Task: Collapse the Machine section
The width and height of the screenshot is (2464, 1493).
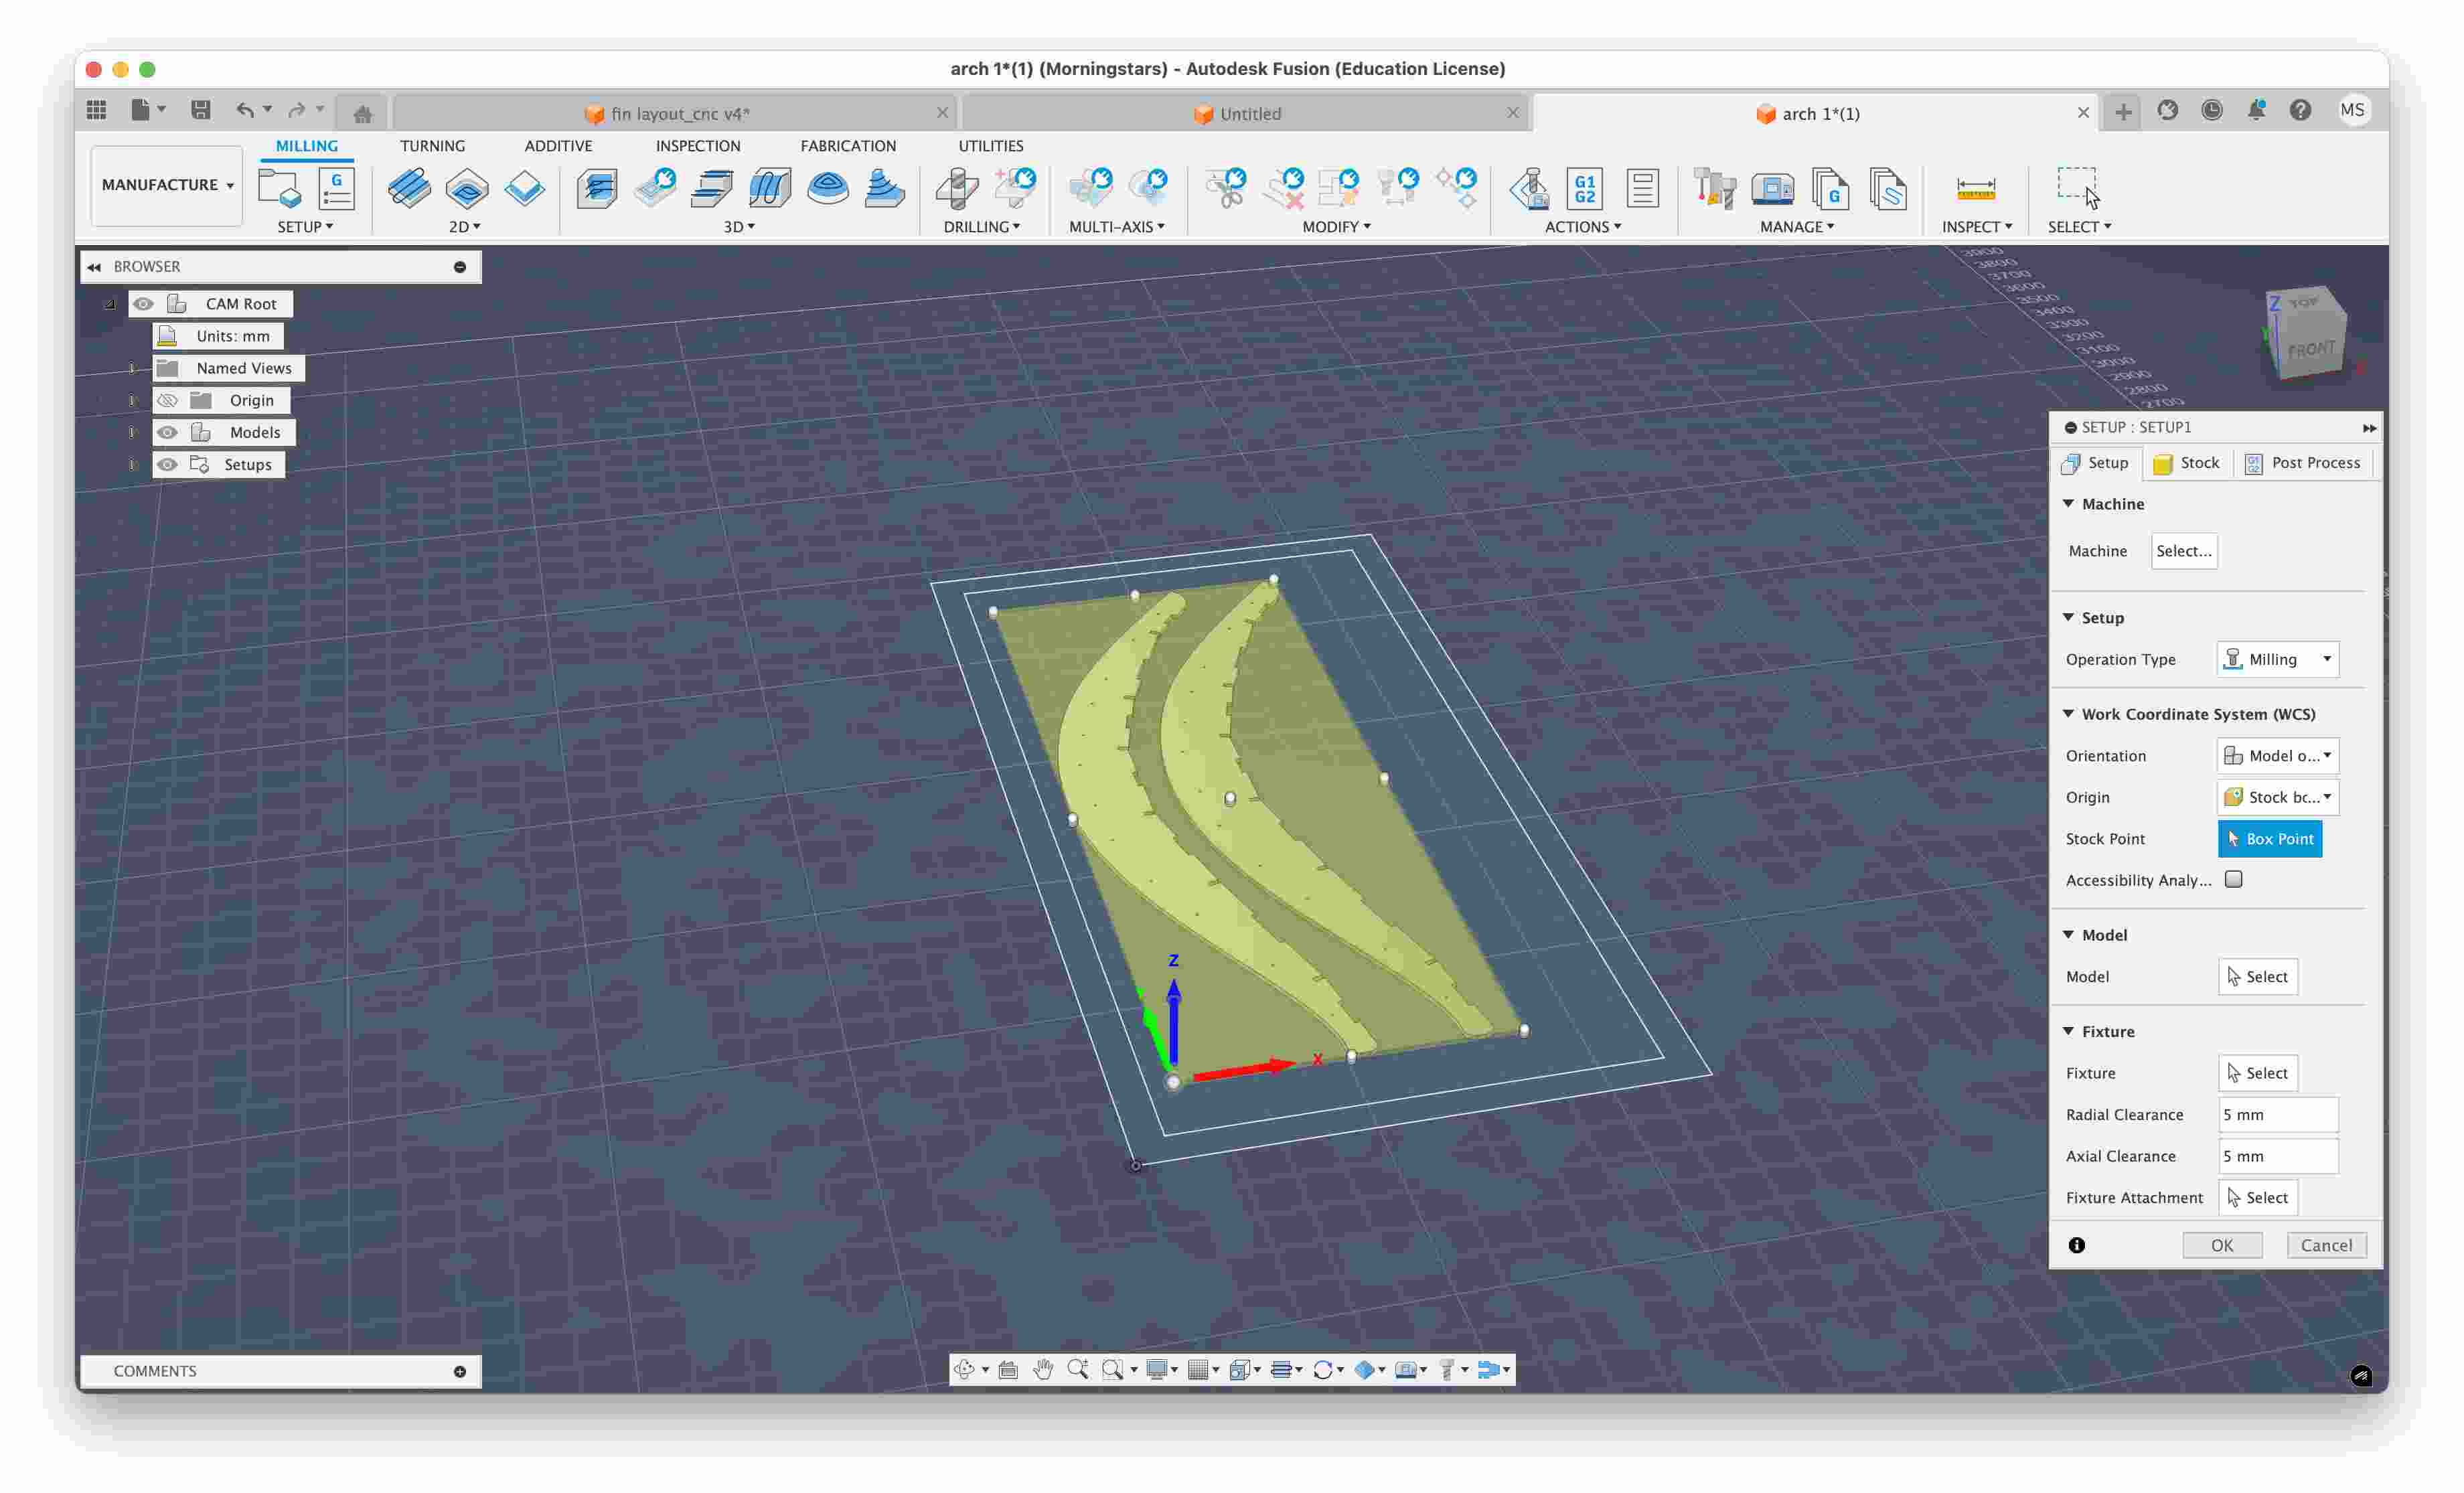Action: click(2068, 503)
